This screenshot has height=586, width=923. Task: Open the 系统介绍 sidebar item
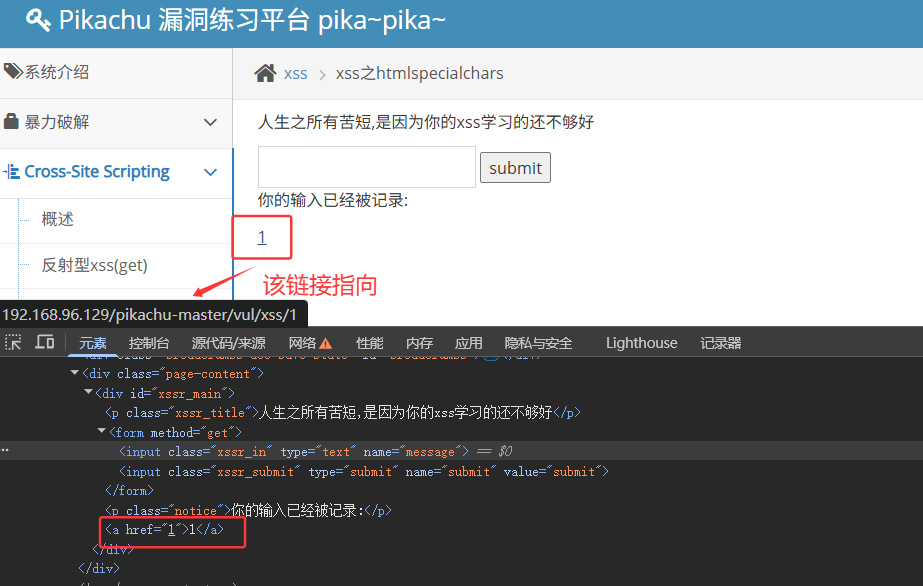tap(57, 72)
